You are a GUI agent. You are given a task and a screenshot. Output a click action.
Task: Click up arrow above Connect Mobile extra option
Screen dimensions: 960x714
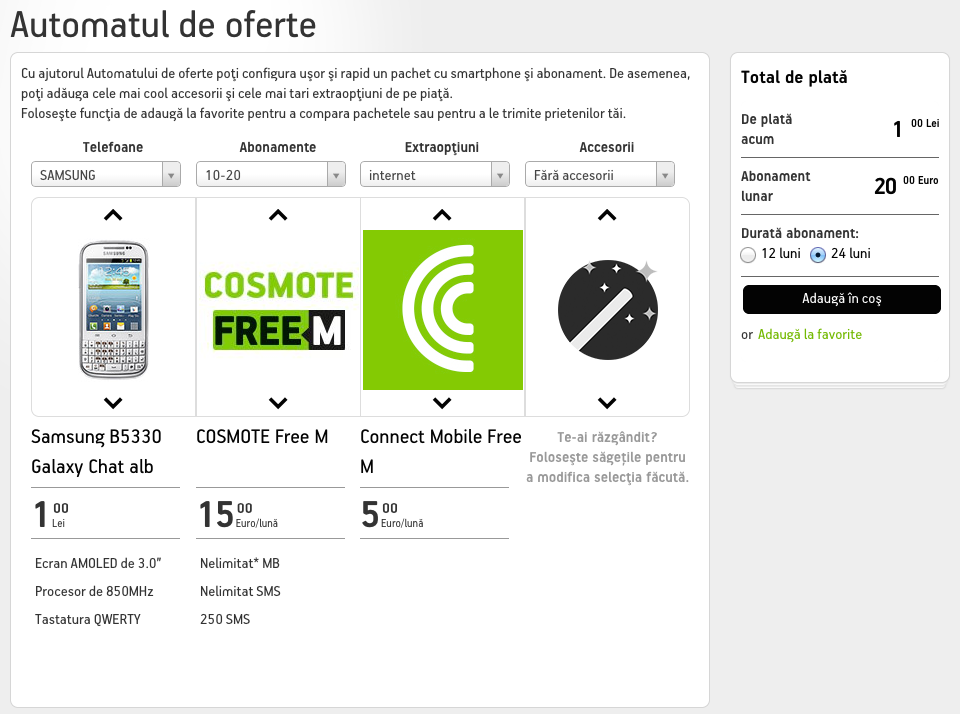[442, 215]
